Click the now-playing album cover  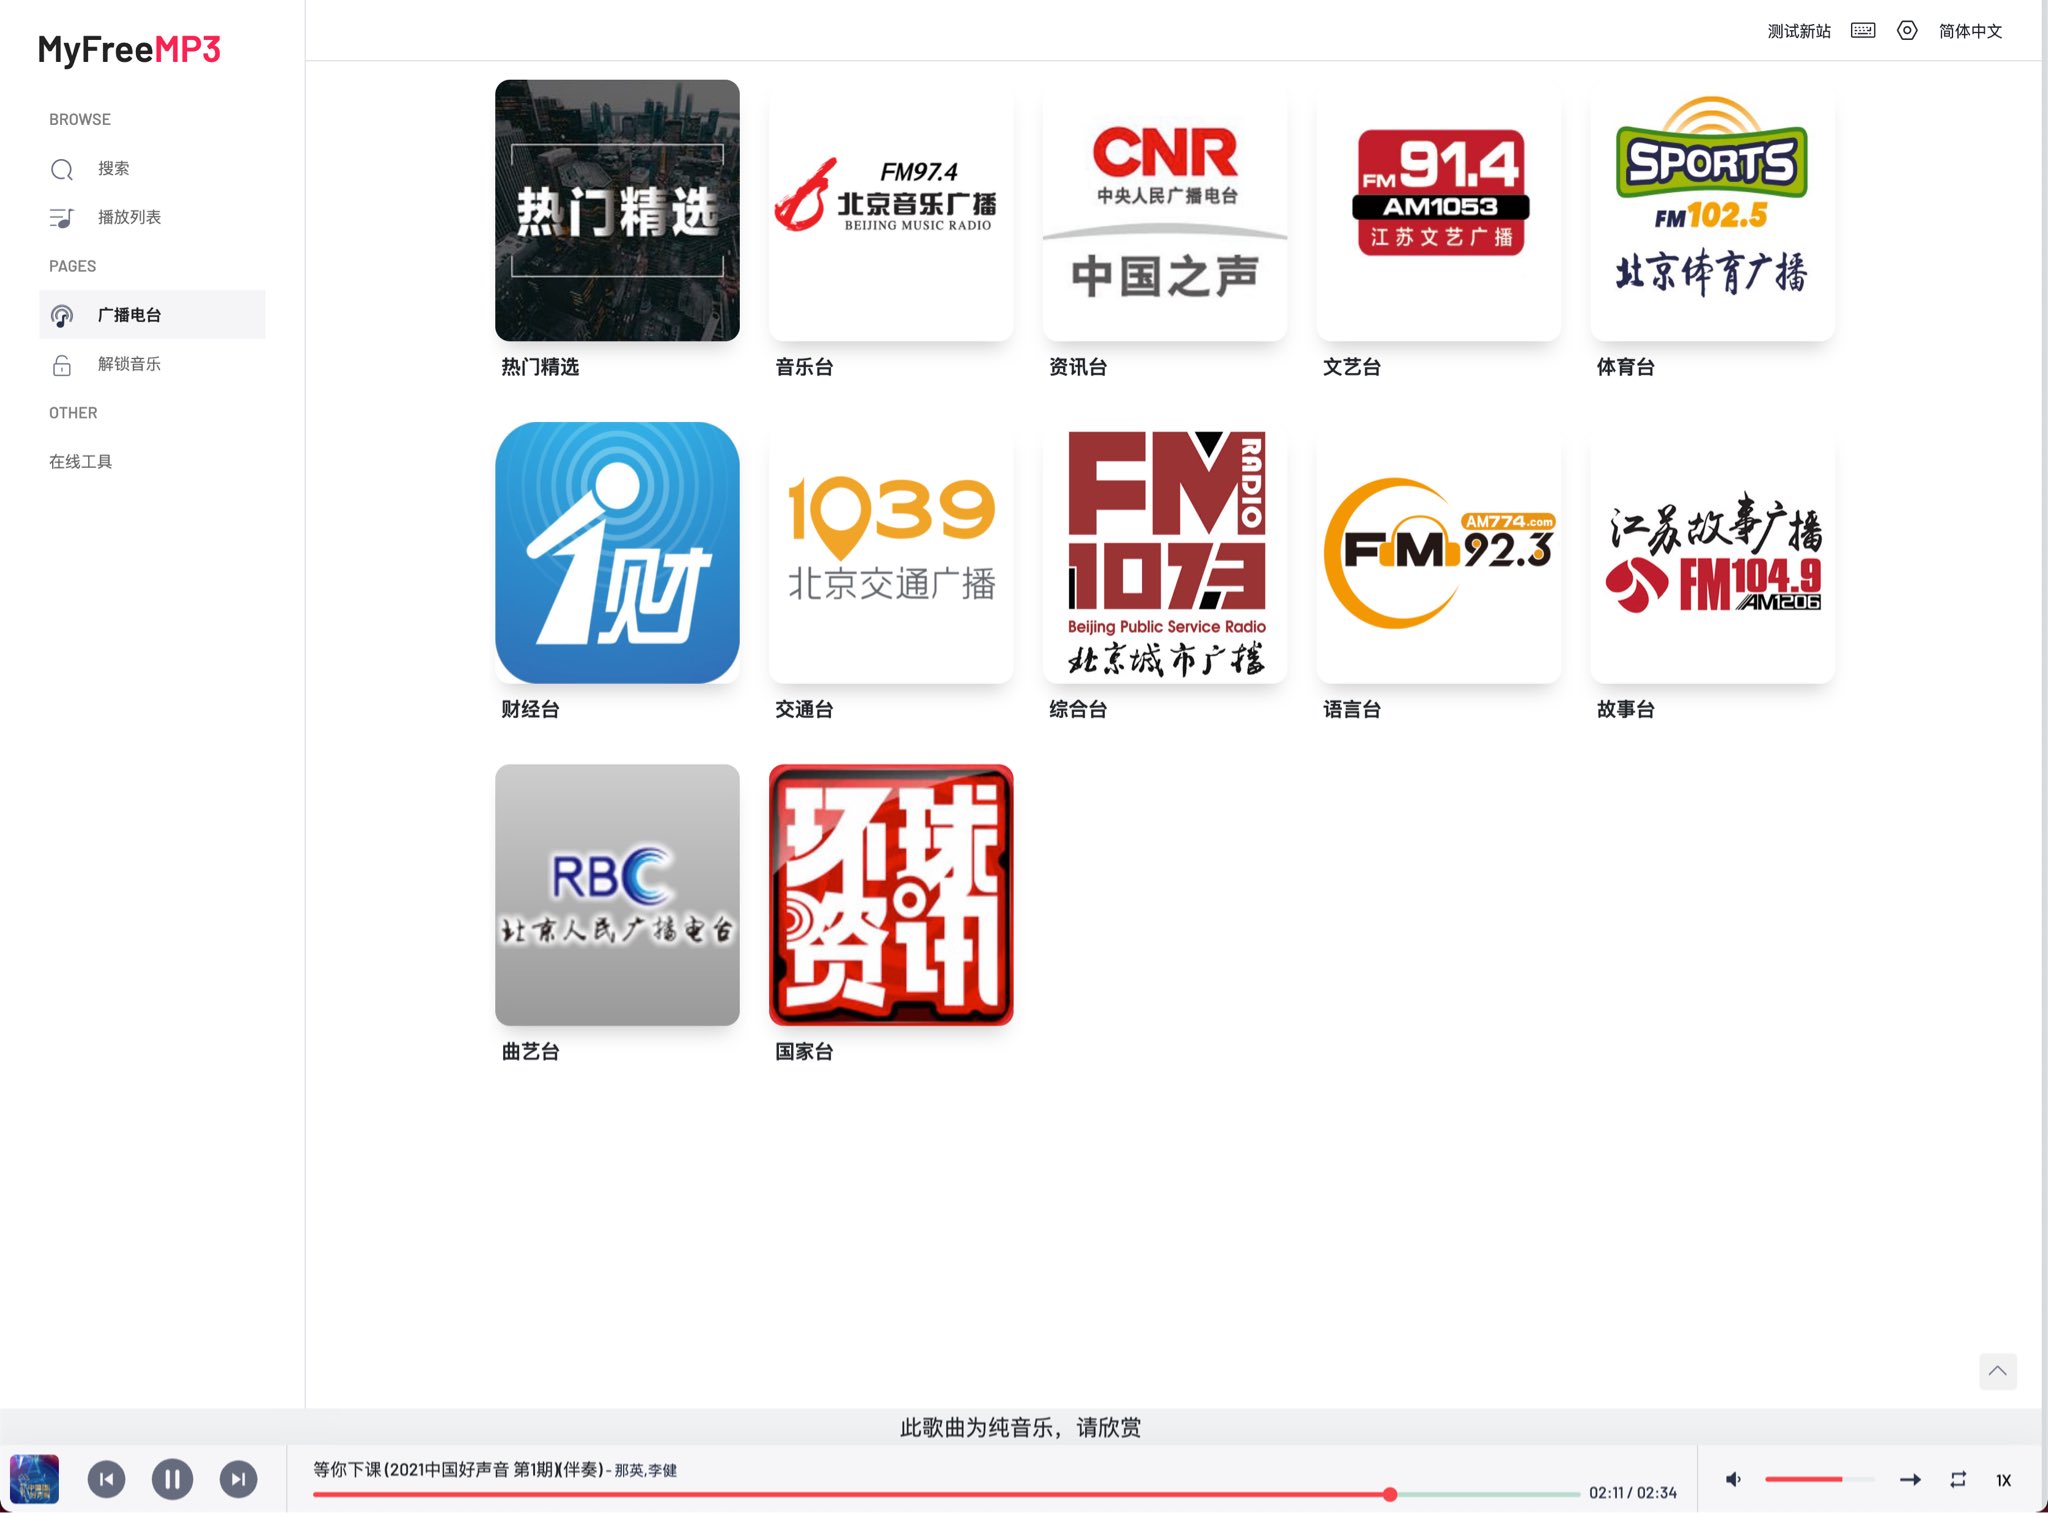[34, 1479]
